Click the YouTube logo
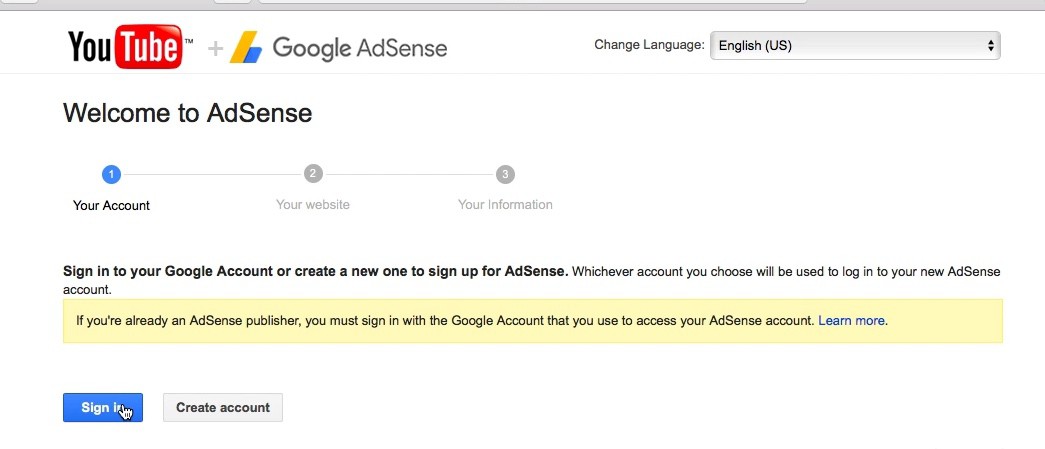This screenshot has width=1045, height=449. [130, 46]
